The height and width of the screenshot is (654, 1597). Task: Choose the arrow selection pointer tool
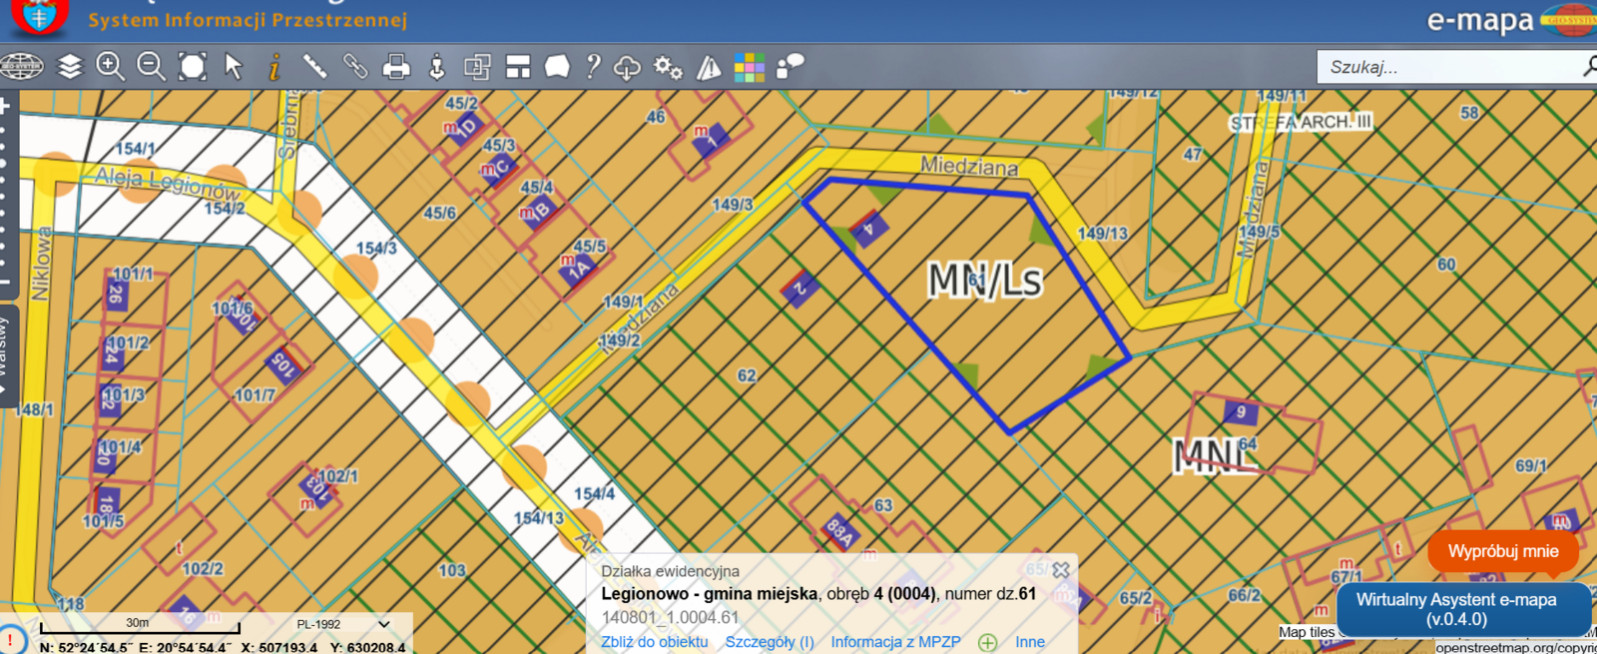[233, 67]
